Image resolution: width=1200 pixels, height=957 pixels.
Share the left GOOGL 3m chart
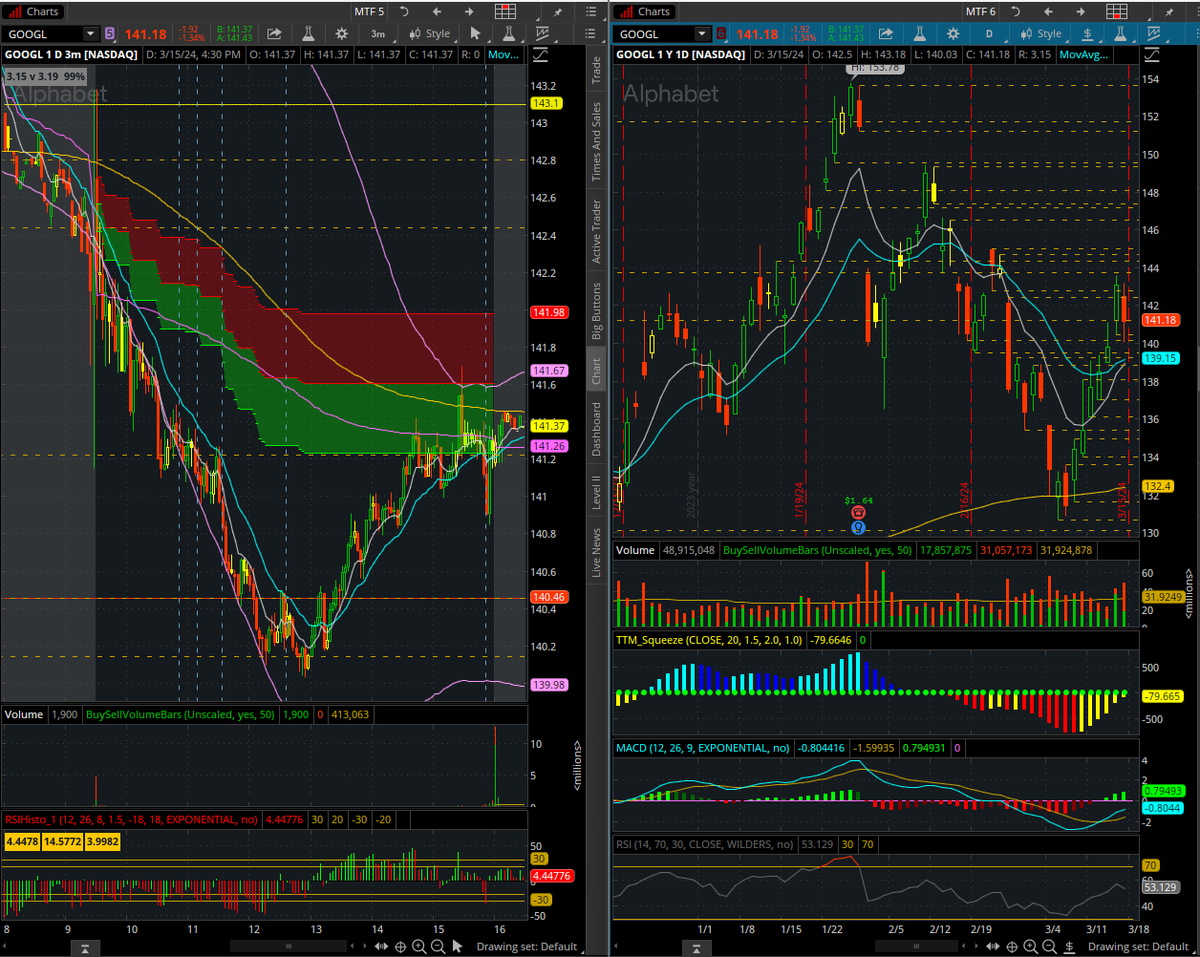point(274,34)
